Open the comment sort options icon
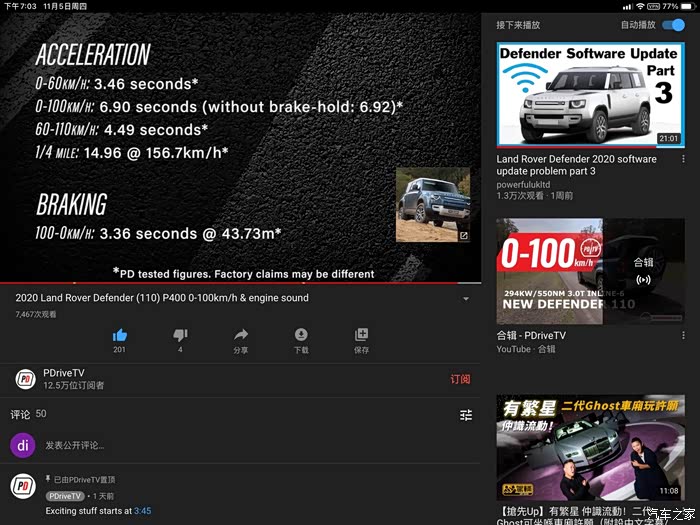Screen dimensions: 700x525 click(x=466, y=415)
